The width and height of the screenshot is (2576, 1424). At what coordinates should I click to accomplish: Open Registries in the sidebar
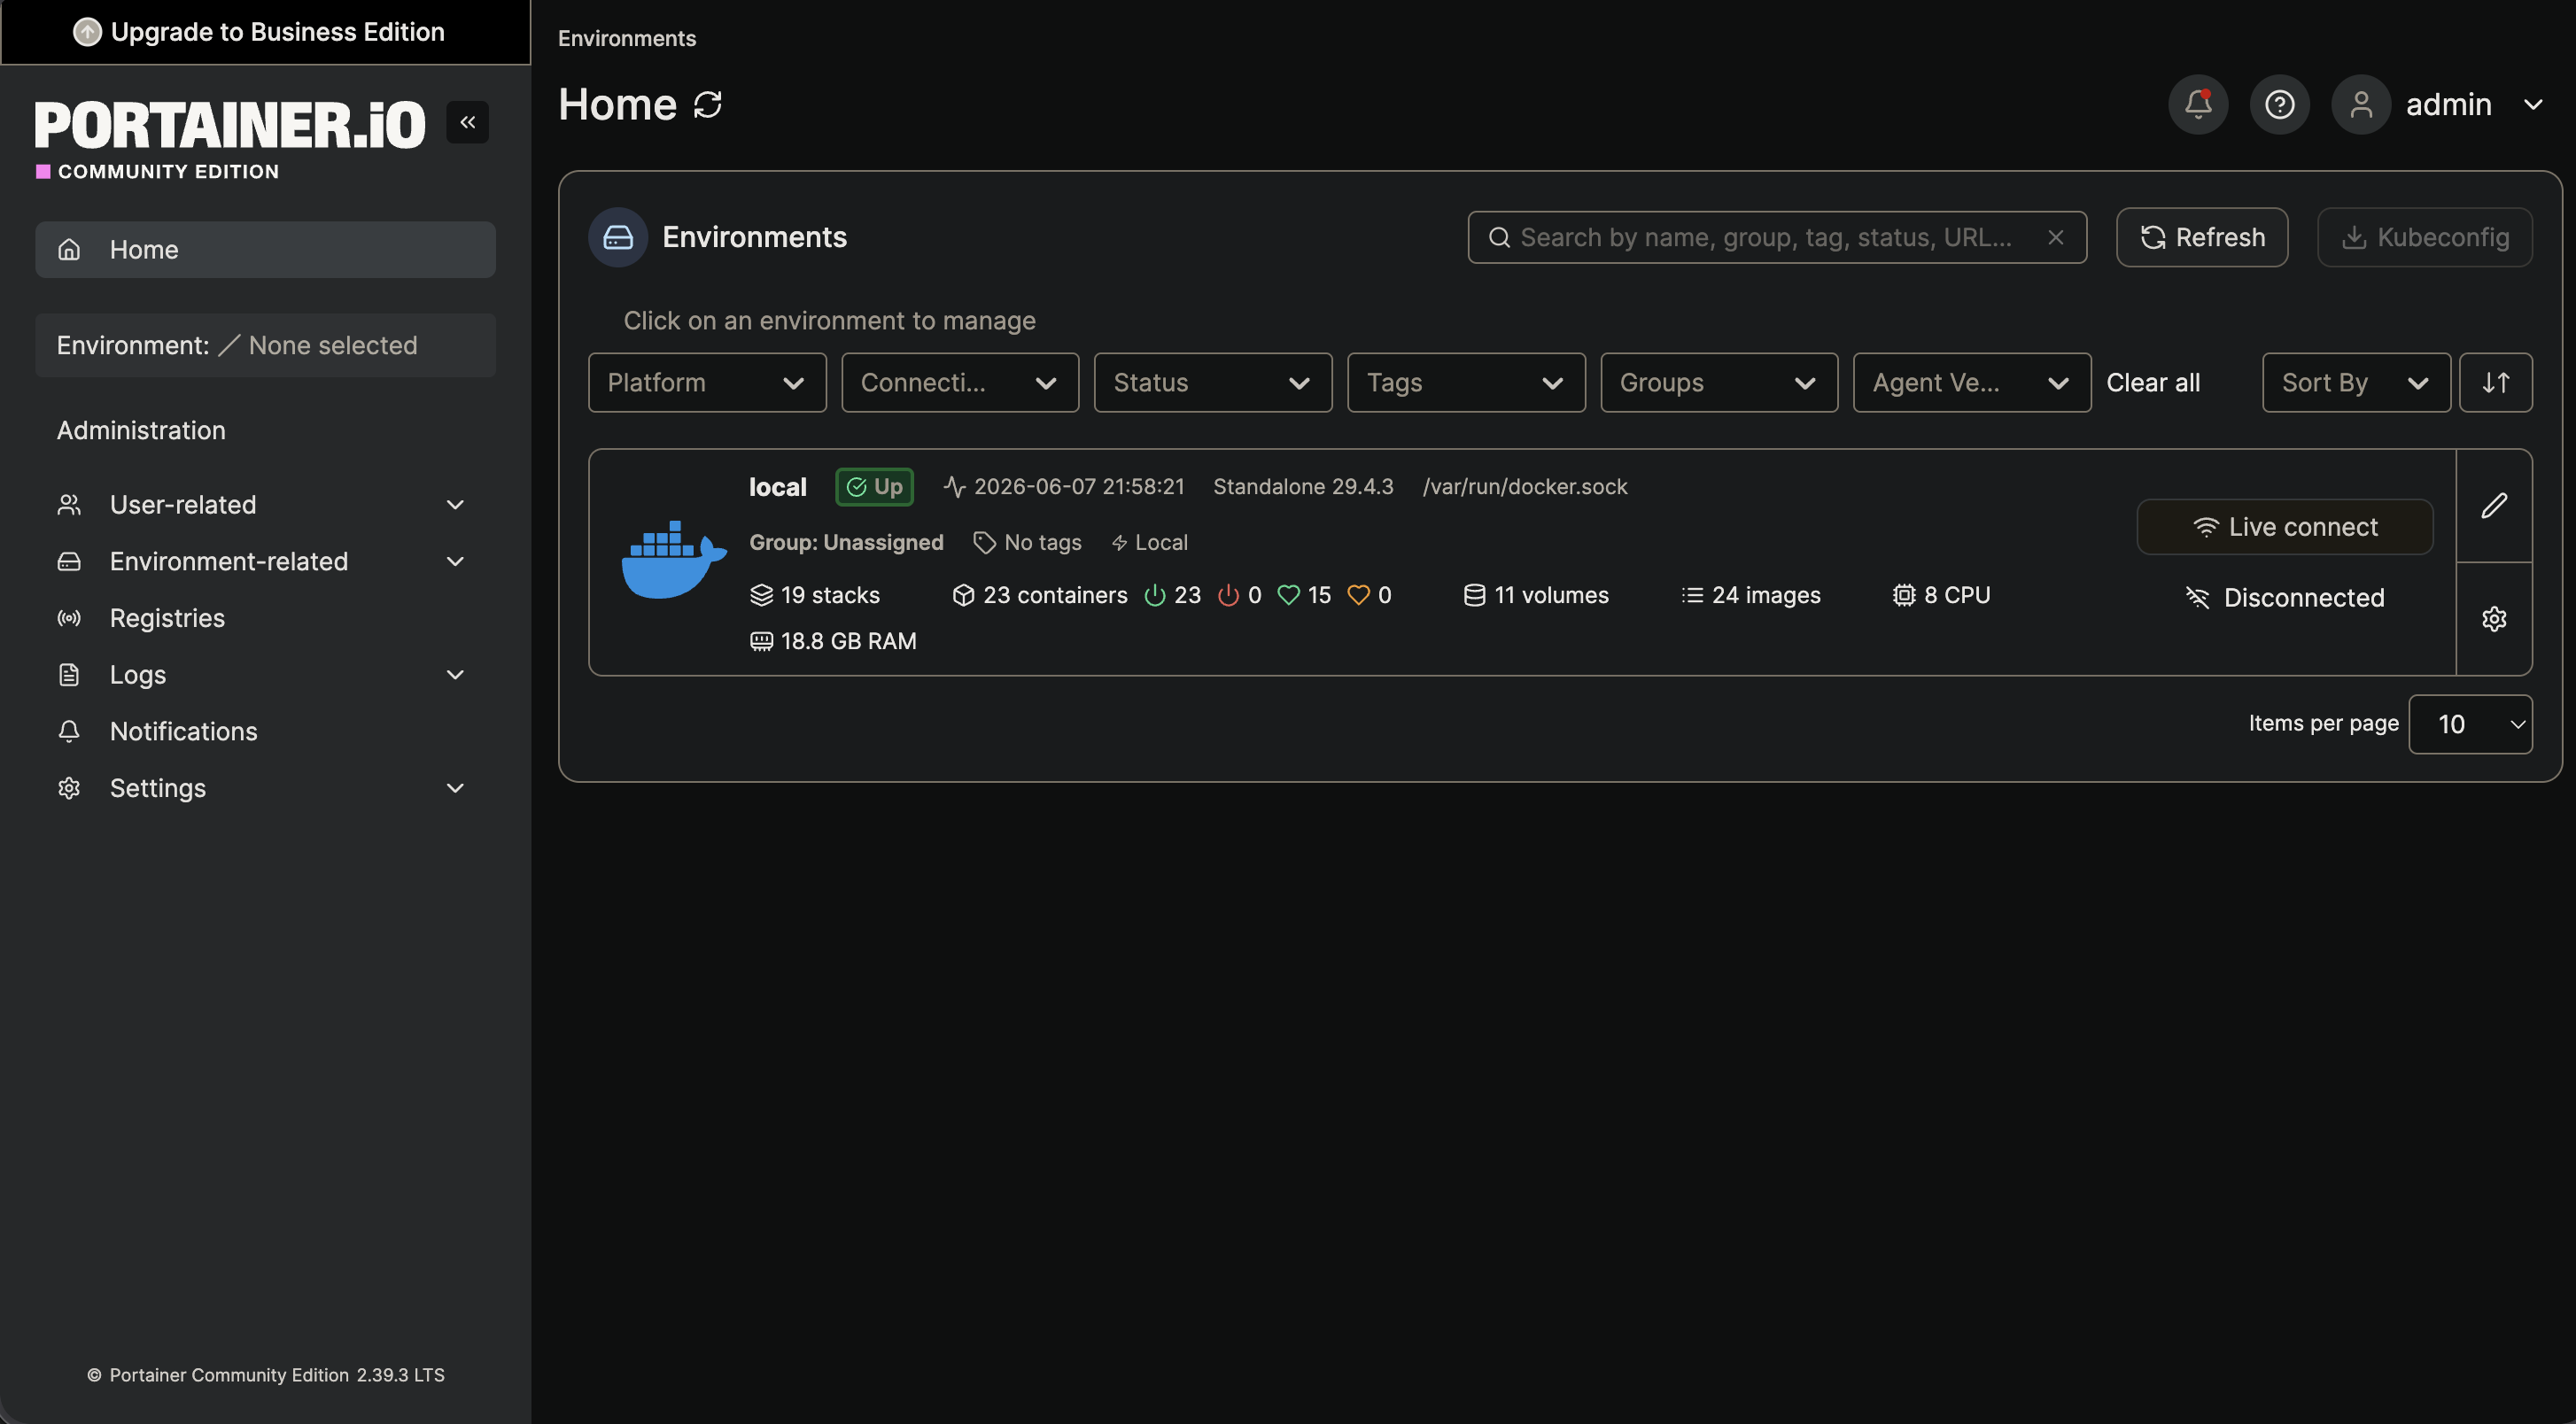265,618
